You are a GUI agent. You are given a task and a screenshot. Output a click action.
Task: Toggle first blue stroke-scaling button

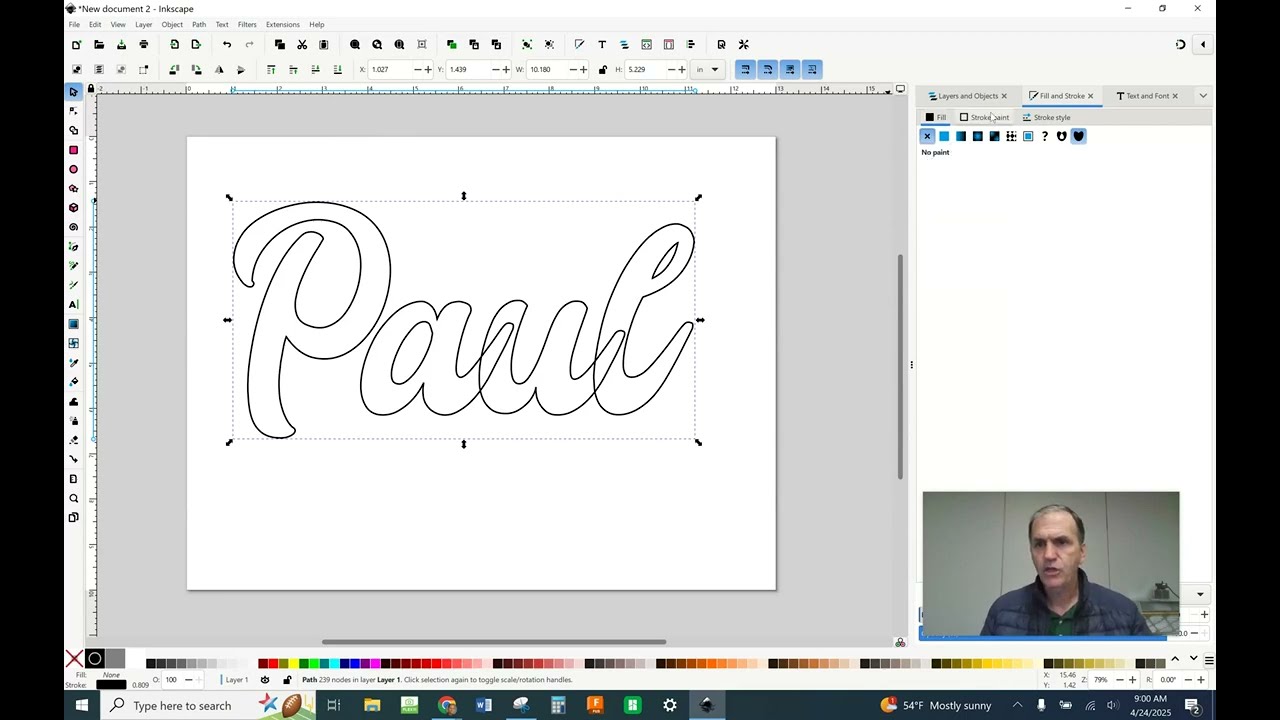(745, 69)
